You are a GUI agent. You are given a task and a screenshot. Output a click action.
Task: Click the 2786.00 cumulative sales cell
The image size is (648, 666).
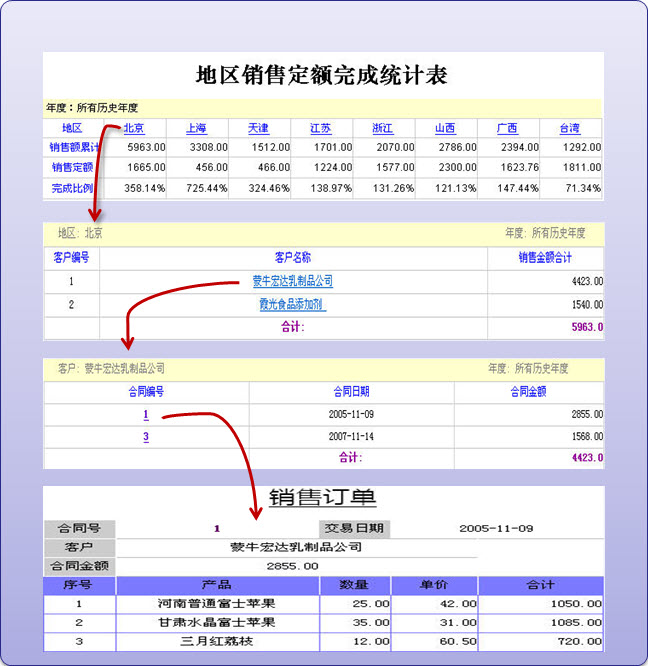[457, 147]
